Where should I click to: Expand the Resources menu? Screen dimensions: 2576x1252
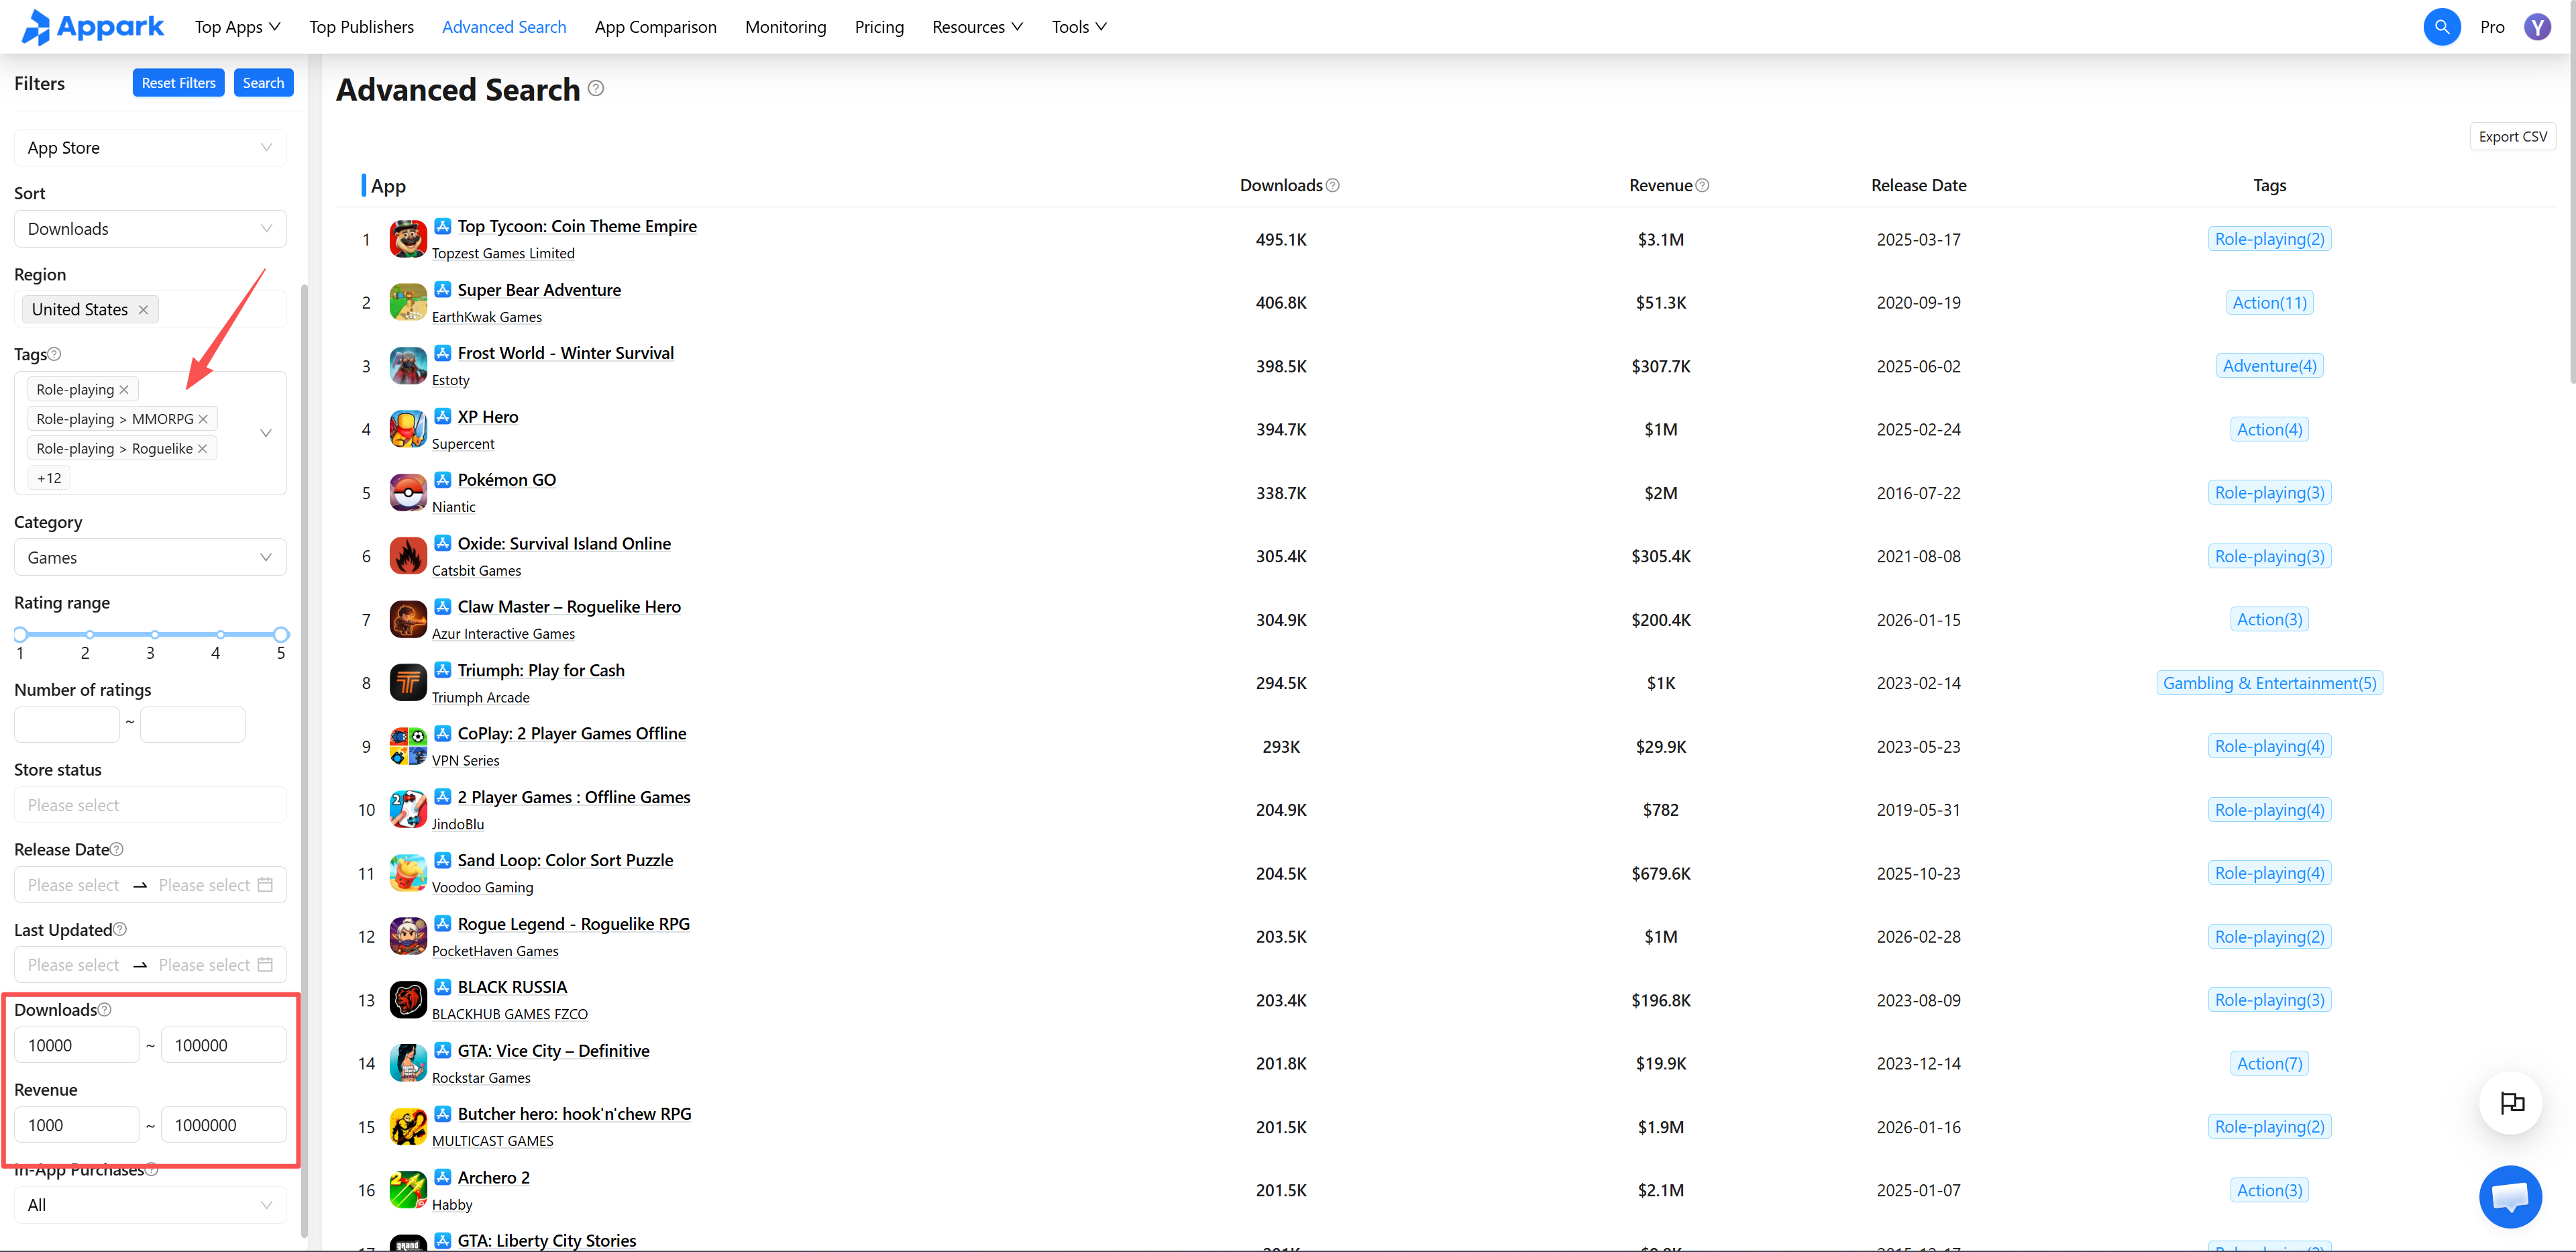coord(977,27)
